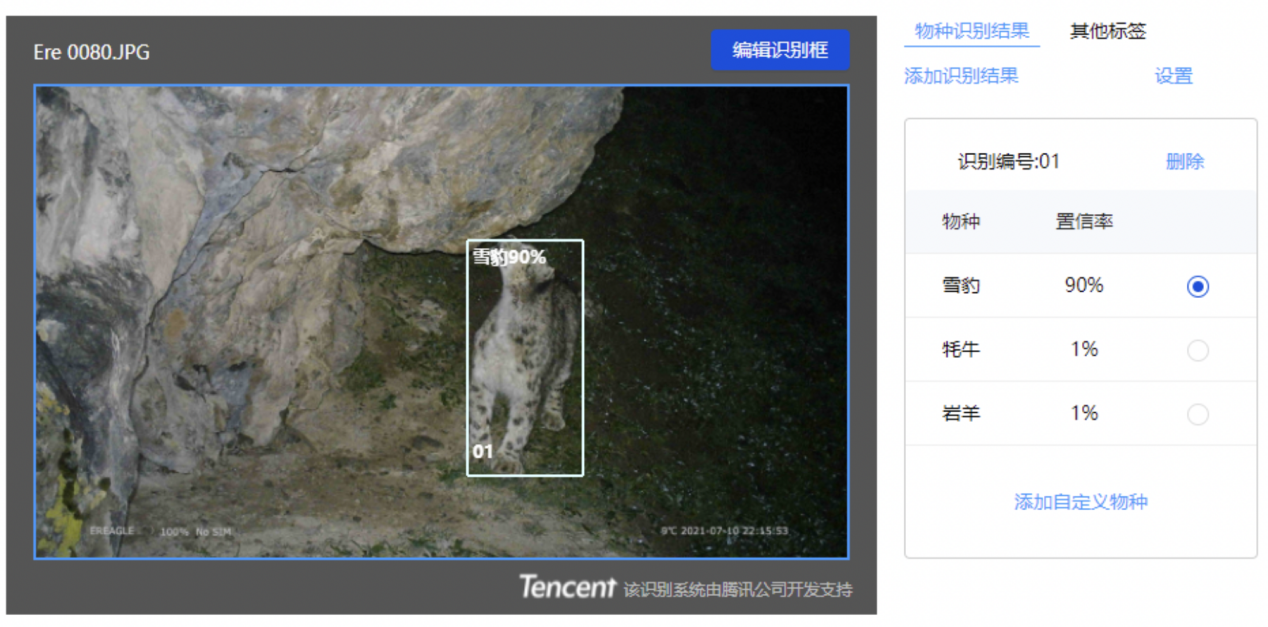
Task: Select the 雪豹 radio button
Action: click(x=1197, y=286)
